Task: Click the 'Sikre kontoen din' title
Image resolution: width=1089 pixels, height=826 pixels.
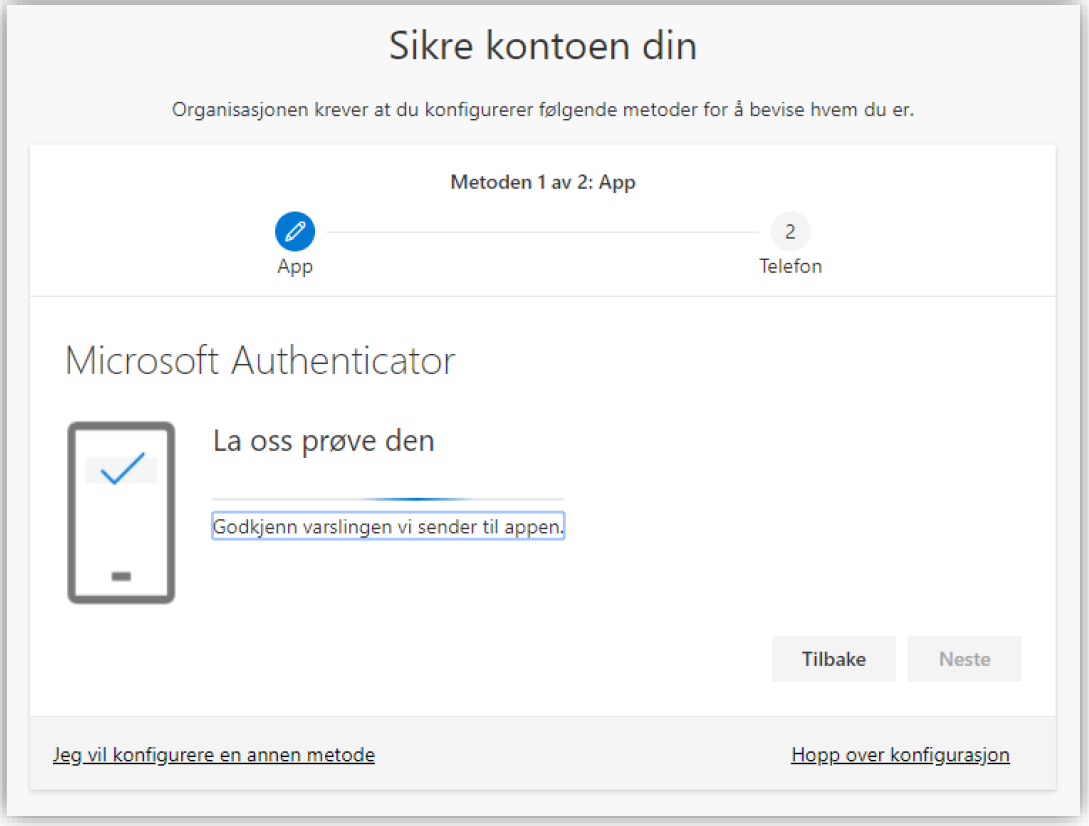Action: [x=543, y=46]
